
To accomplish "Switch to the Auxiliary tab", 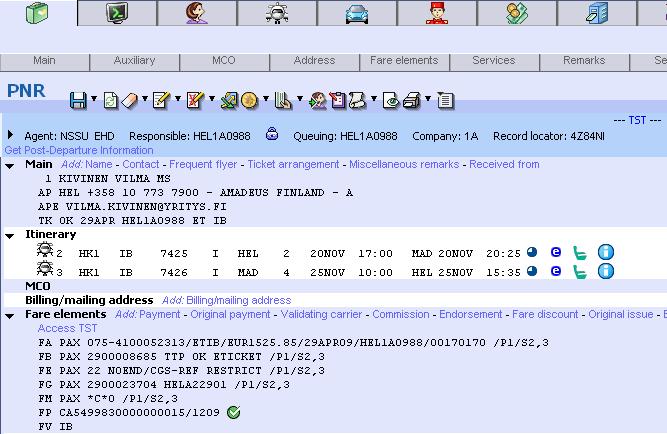I will (x=134, y=61).
